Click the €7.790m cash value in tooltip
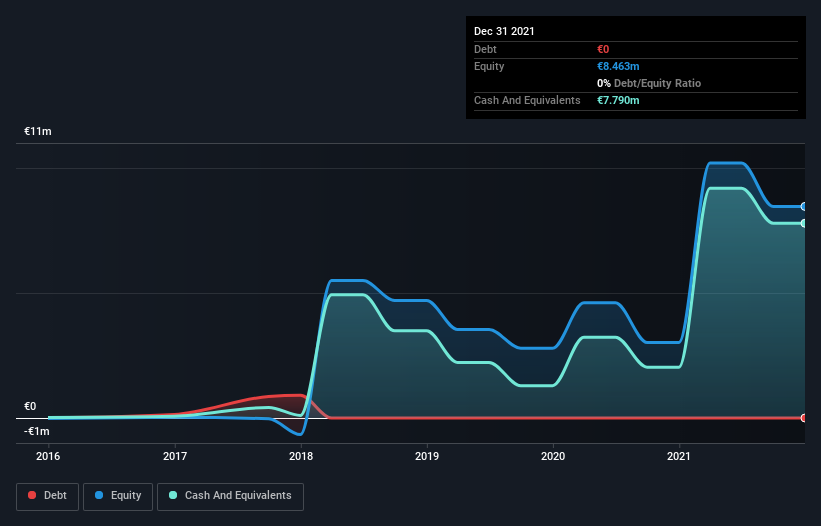This screenshot has width=821, height=526. [618, 100]
